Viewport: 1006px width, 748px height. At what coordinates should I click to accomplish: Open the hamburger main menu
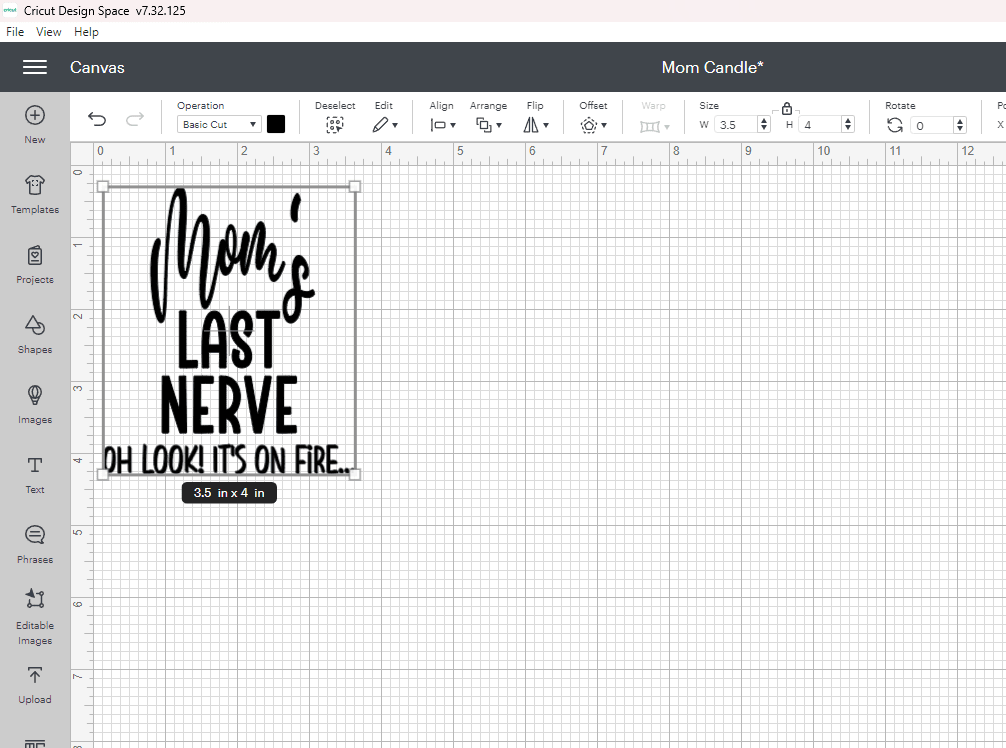[35, 67]
